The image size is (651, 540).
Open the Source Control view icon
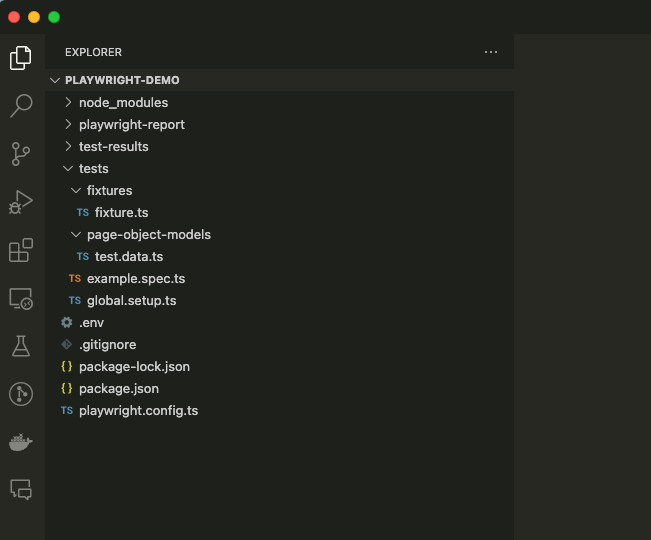tap(21, 154)
